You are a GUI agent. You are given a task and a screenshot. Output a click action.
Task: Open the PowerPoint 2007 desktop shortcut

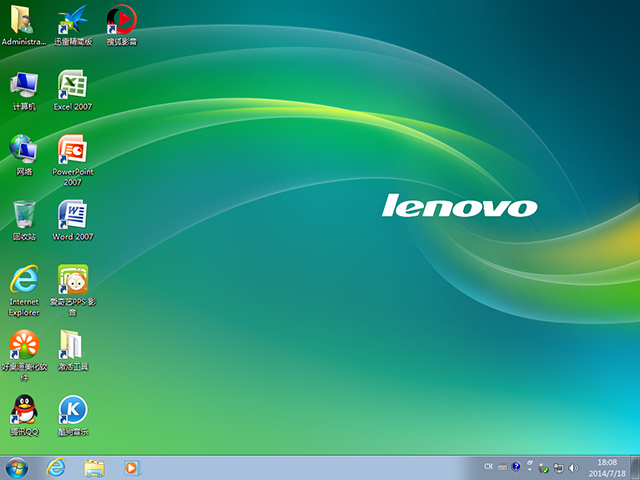pos(72,150)
